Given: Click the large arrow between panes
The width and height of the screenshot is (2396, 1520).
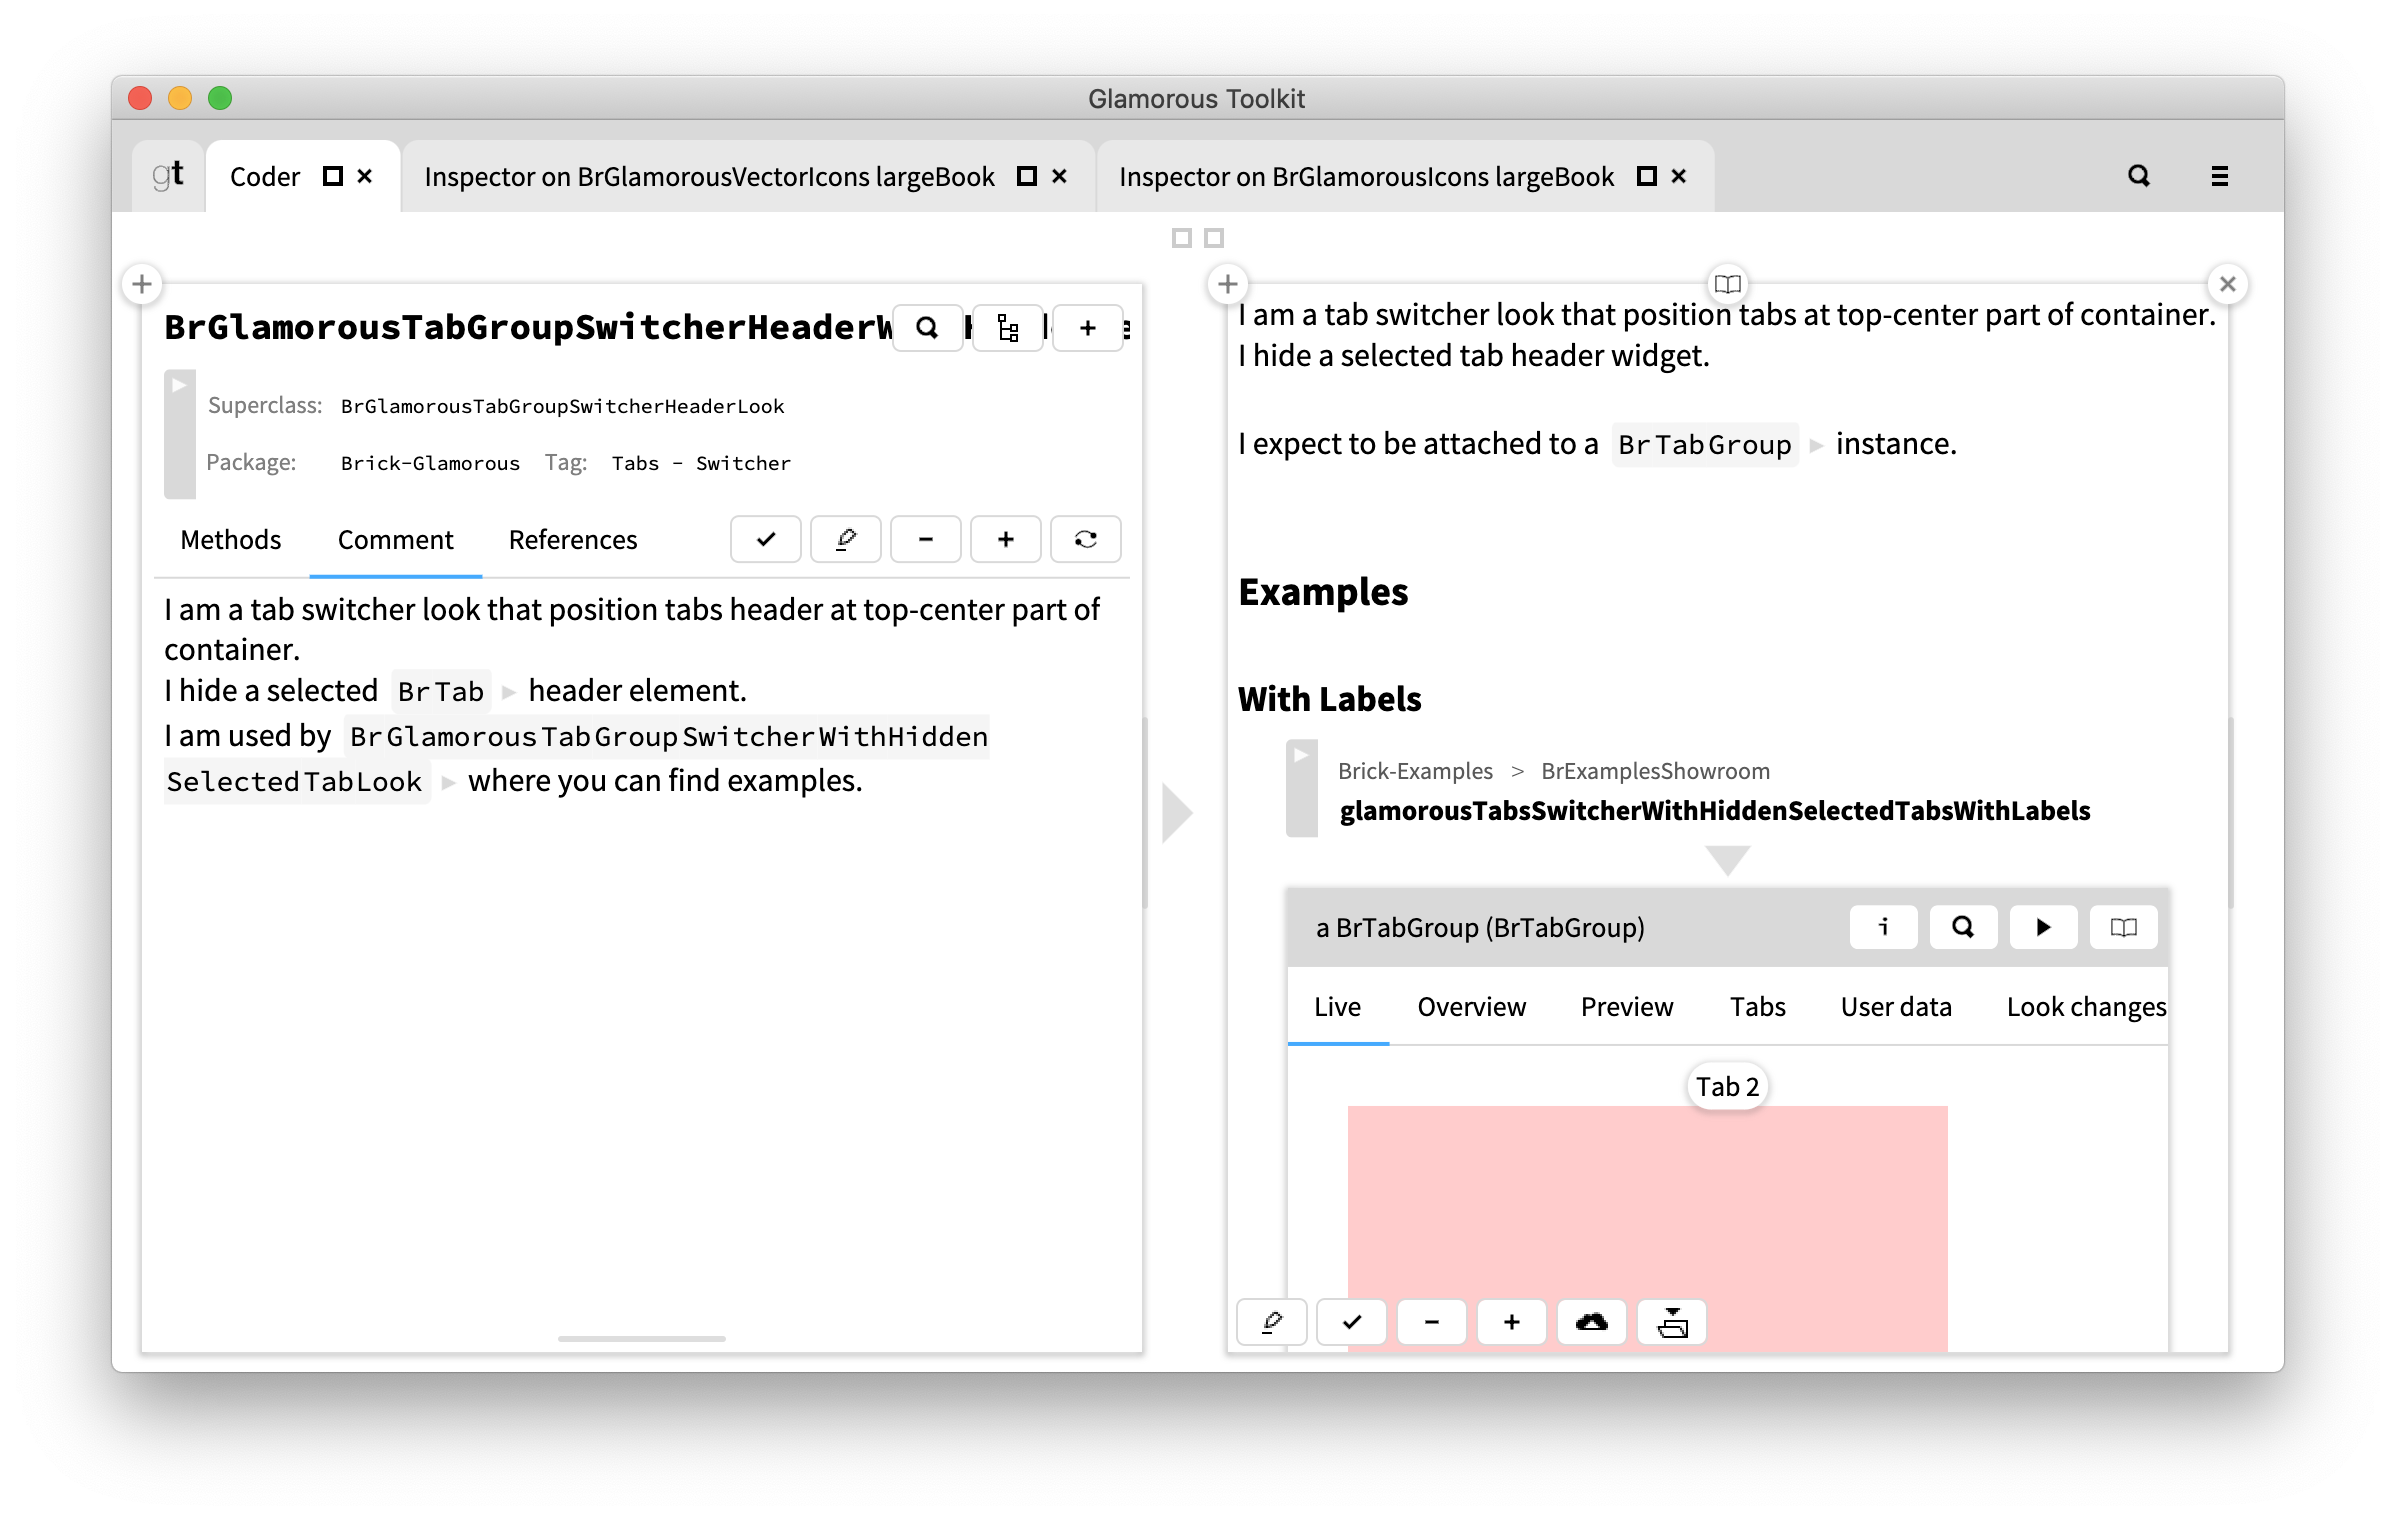Looking at the screenshot, I should tap(1177, 812).
